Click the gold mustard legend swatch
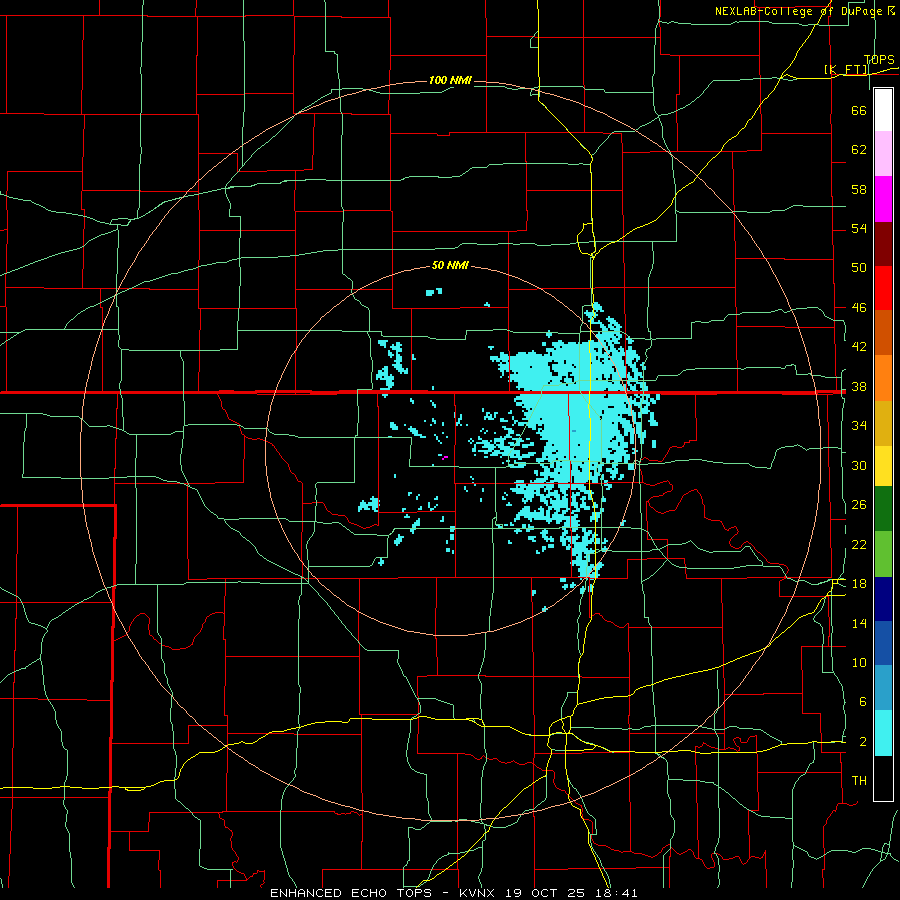Screen dimensions: 900x900 pyautogui.click(x=883, y=423)
